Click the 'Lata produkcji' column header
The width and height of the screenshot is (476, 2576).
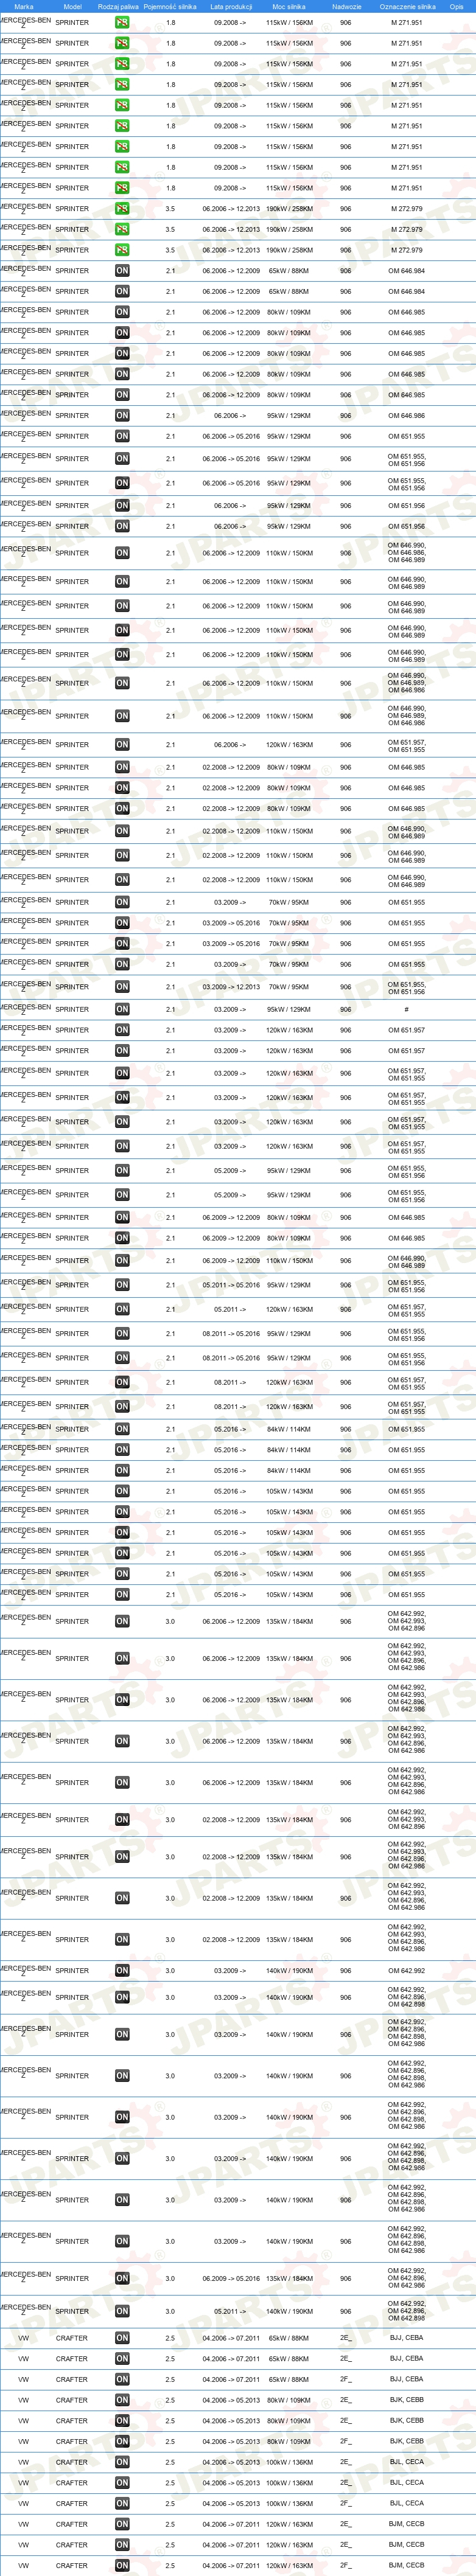coord(231,6)
